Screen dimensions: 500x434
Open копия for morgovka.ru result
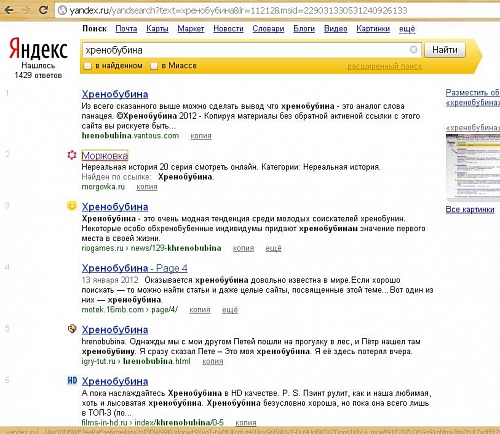point(147,187)
